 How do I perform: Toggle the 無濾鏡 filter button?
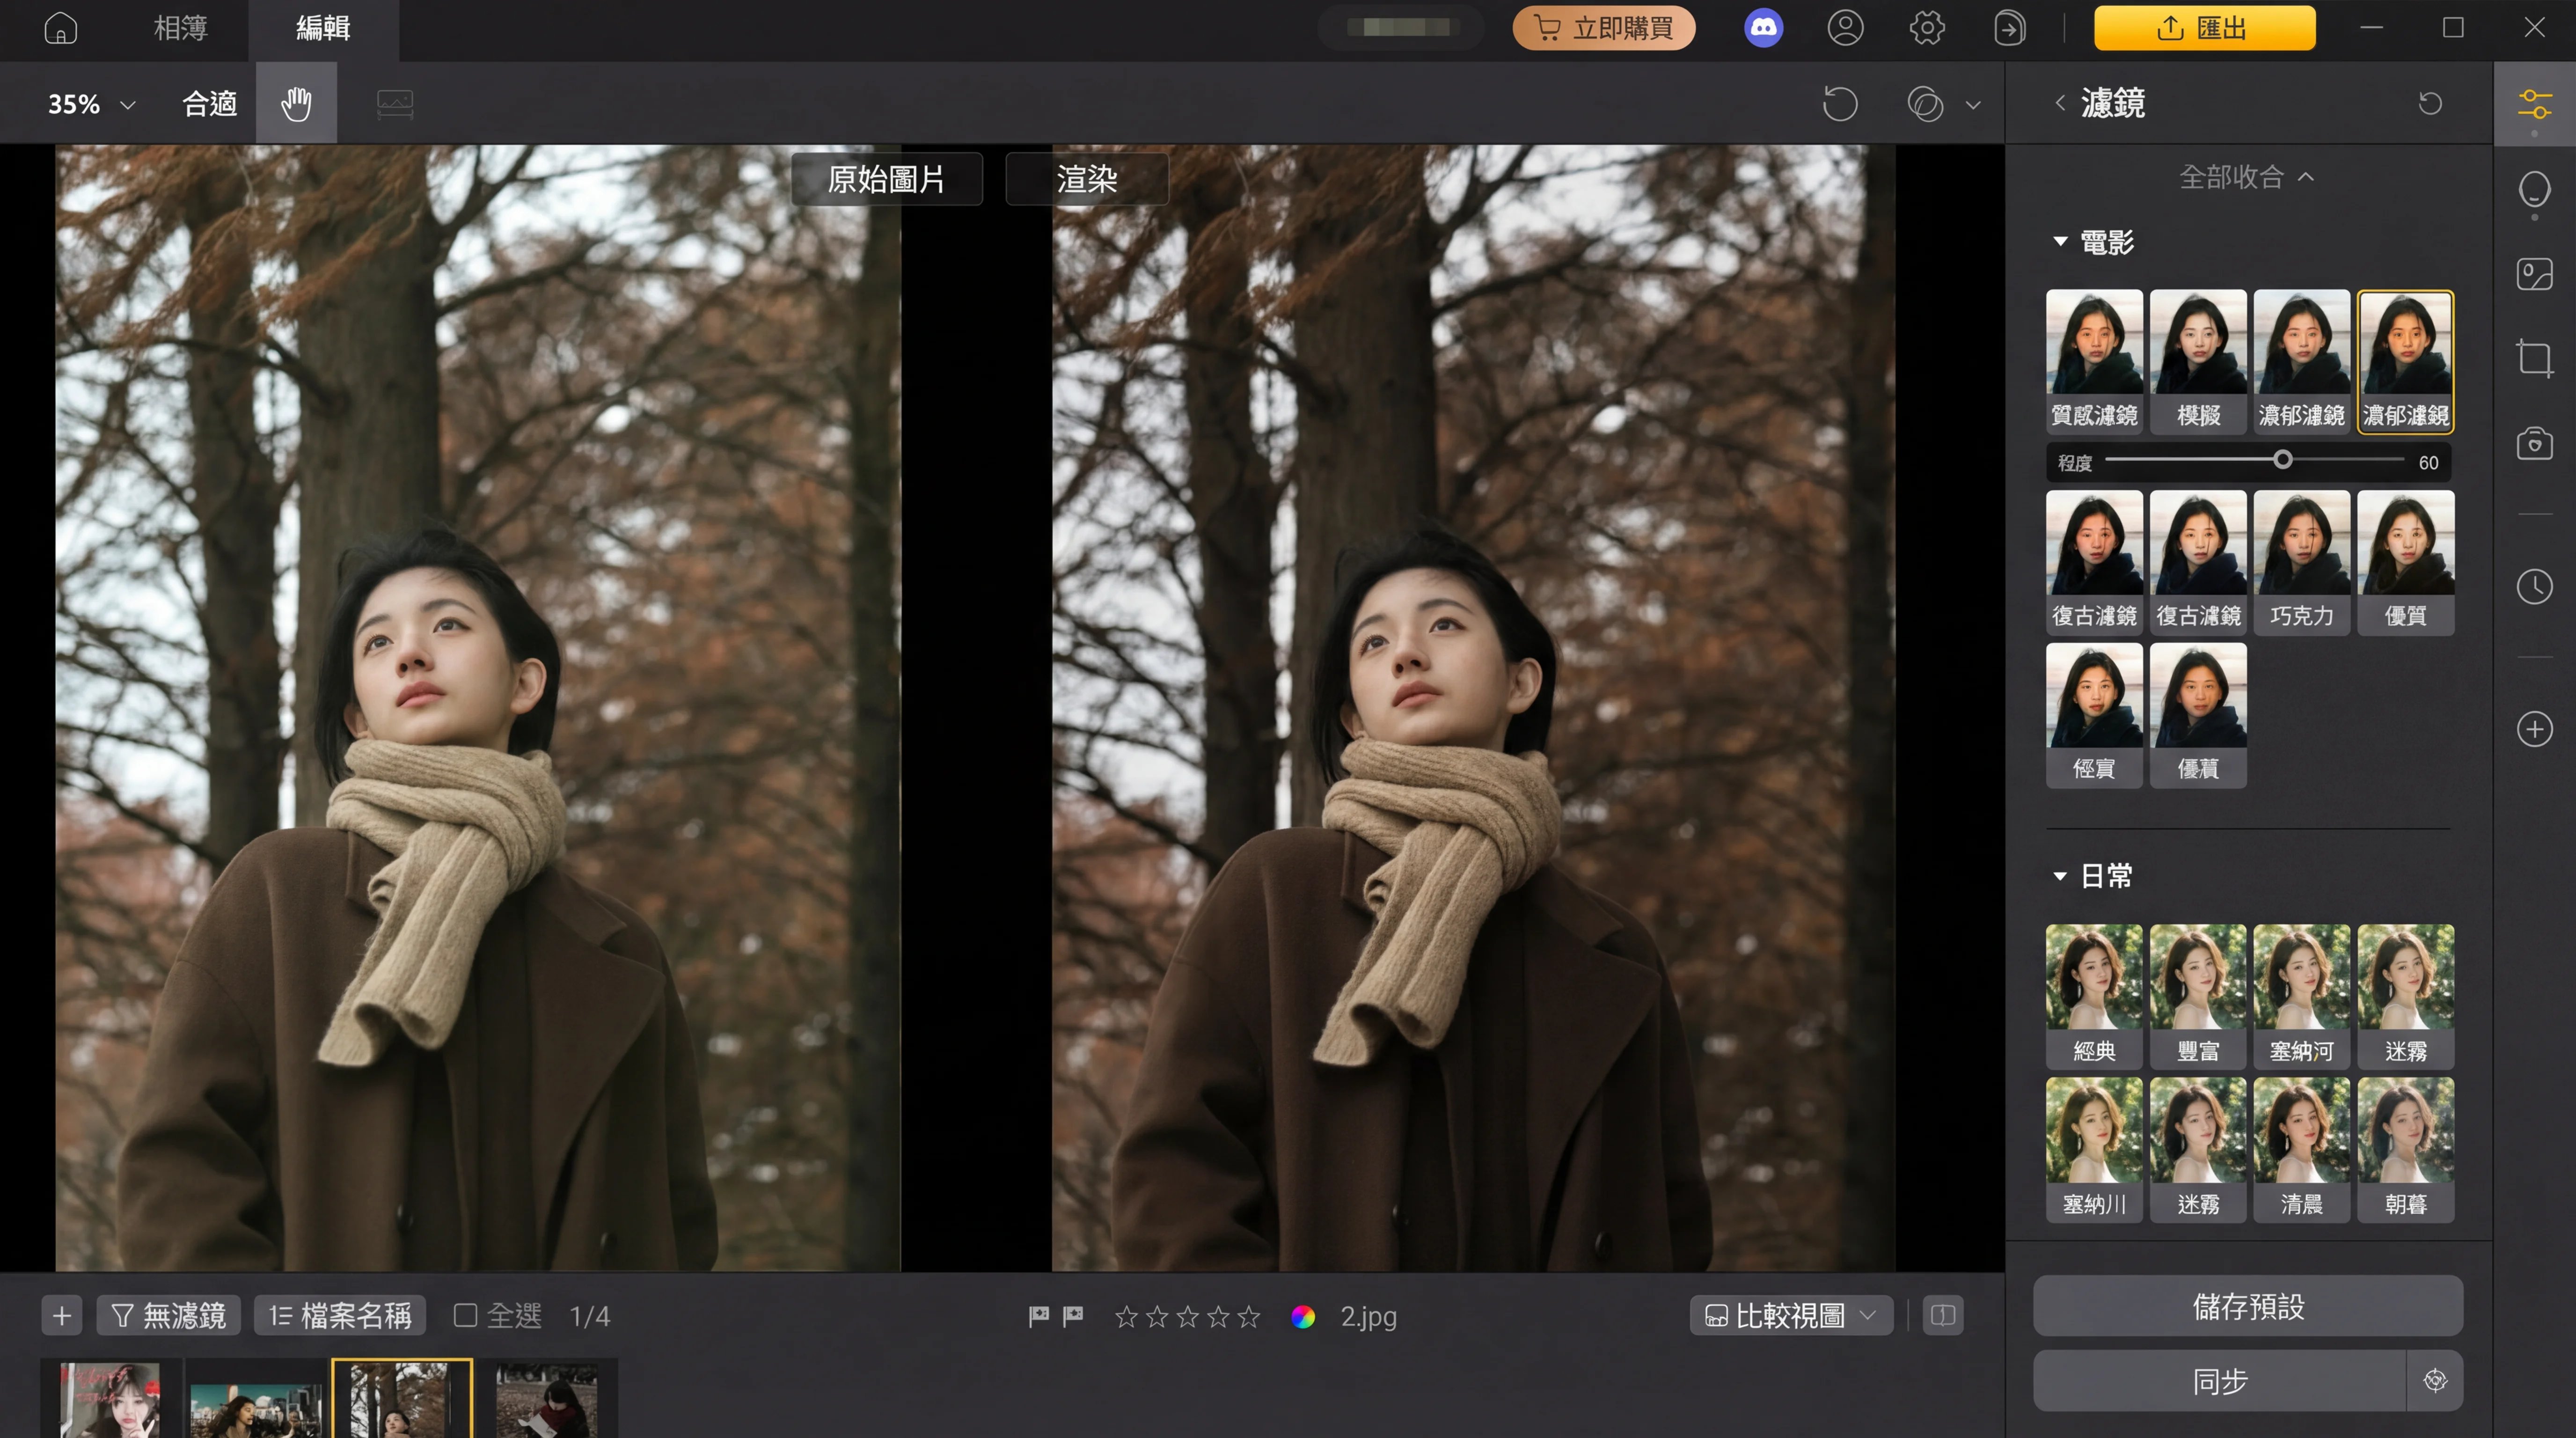tap(169, 1315)
